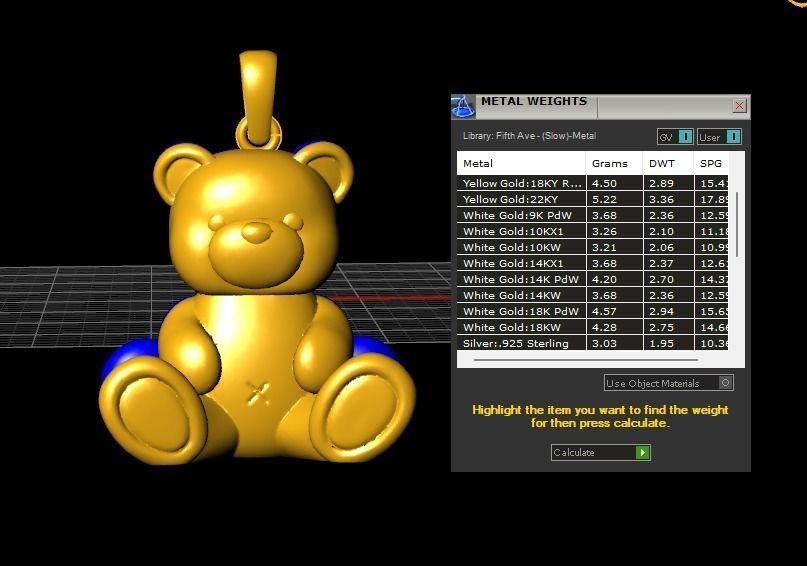Sort by the Metal column header
The image size is (807, 566).
pos(521,164)
